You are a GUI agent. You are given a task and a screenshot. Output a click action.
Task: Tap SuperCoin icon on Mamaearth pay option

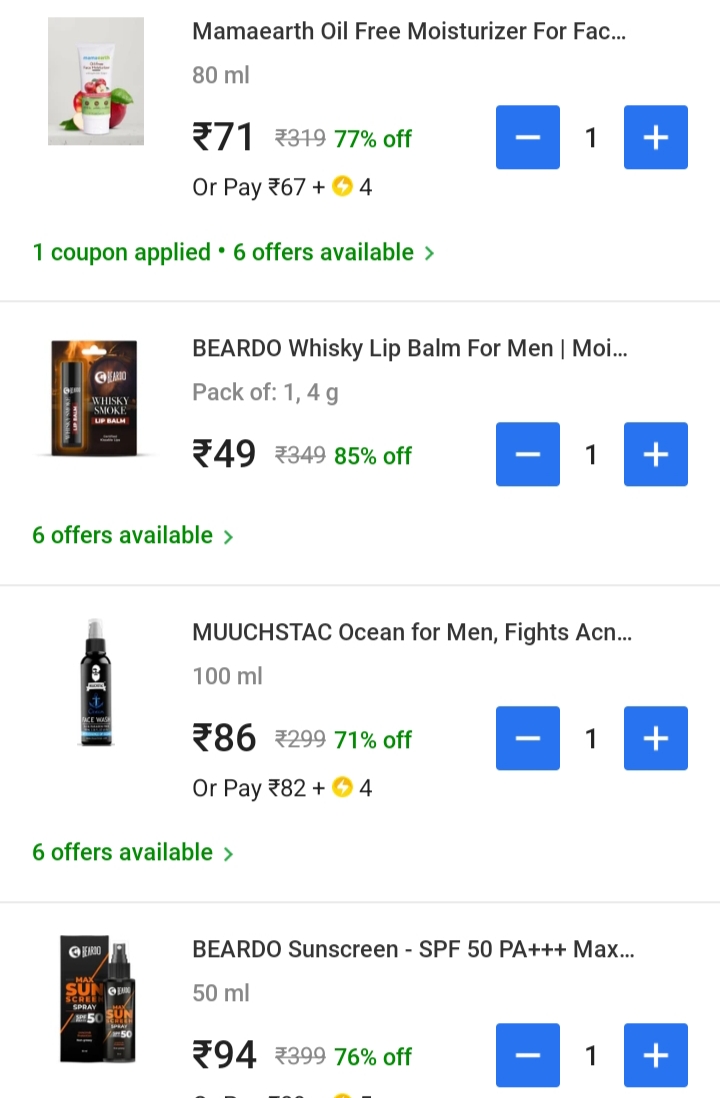click(x=342, y=187)
